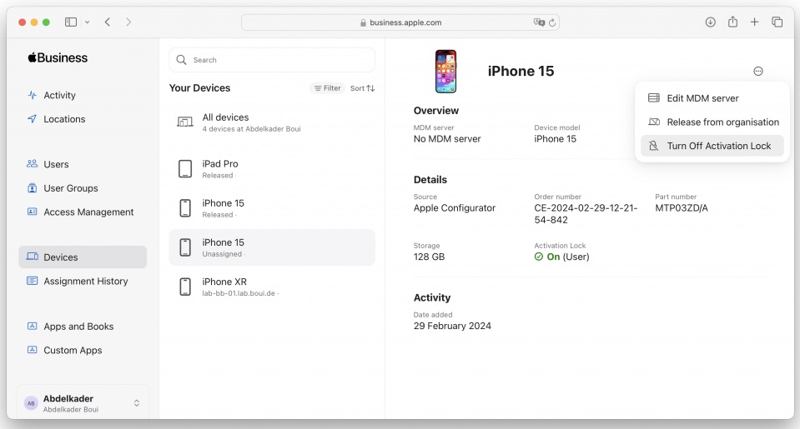The image size is (800, 429).
Task: Click the Activation Lock On status
Action: 562,257
